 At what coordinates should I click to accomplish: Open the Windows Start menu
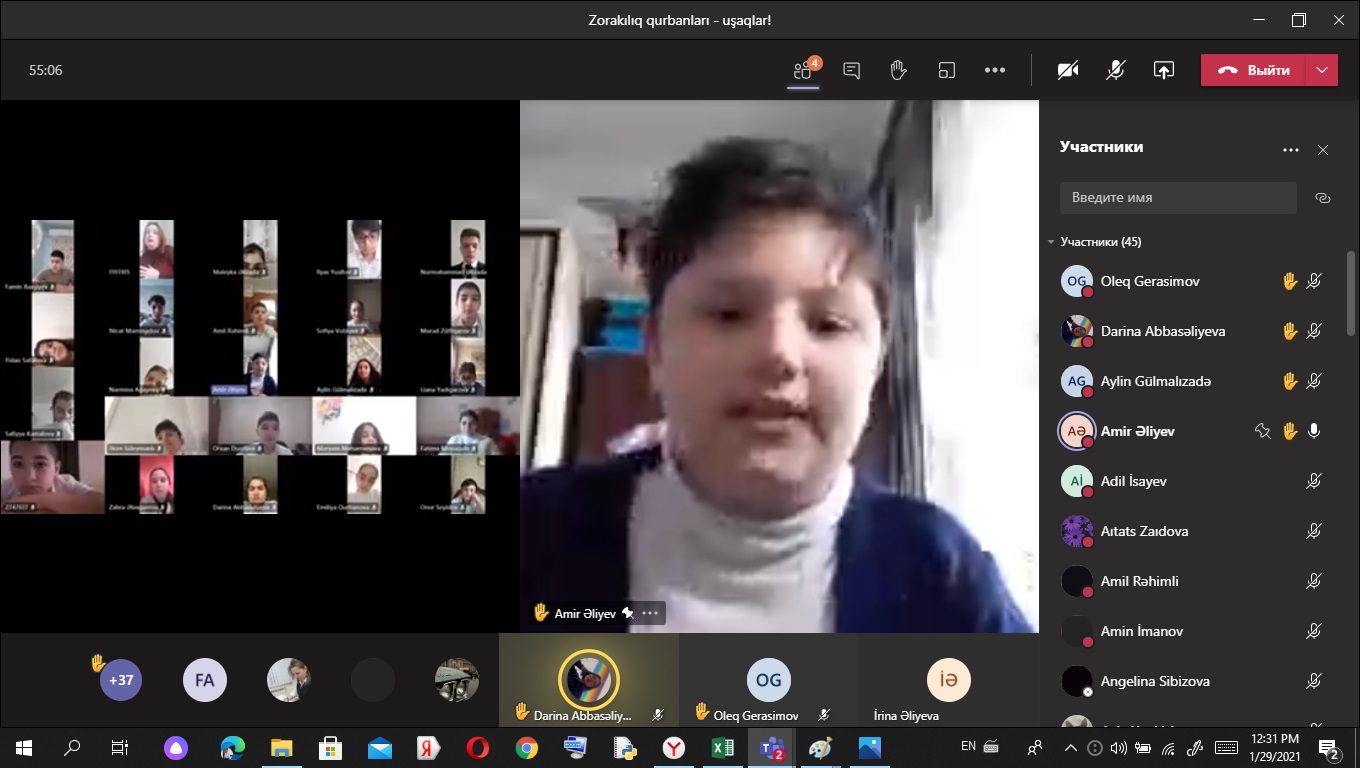pos(24,748)
